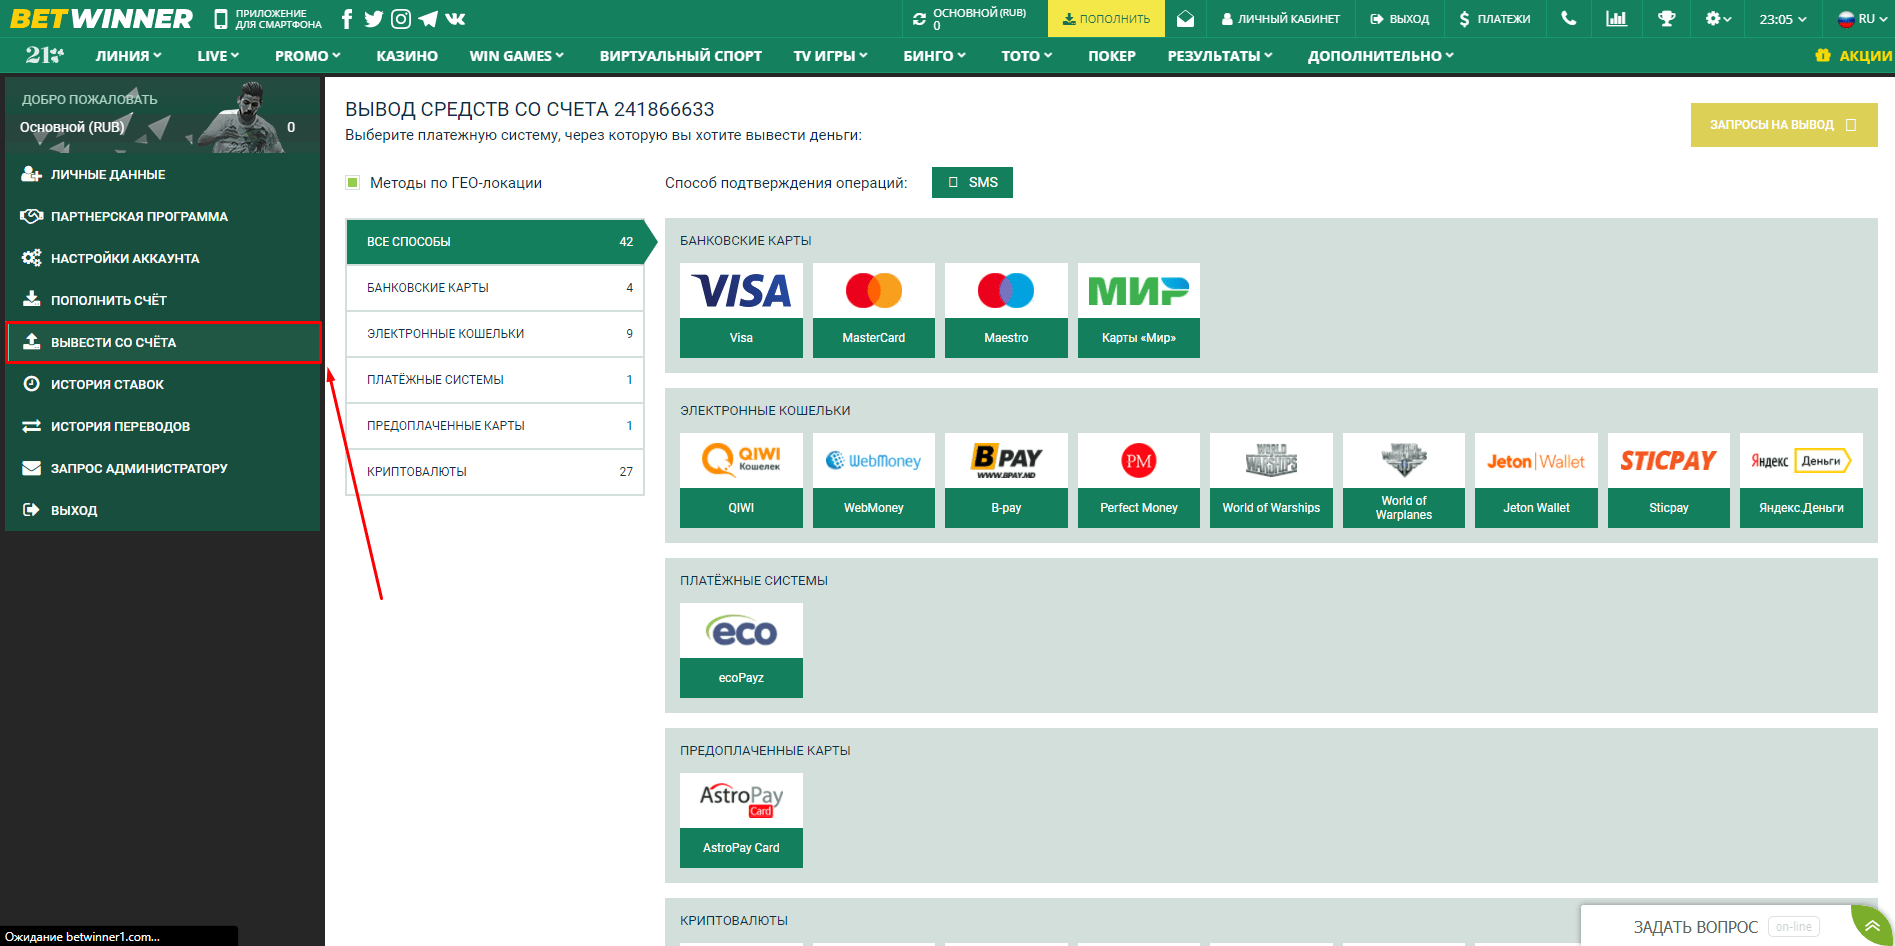1895x946 pixels.
Task: Open the settings gear dropdown
Action: pos(1718,19)
